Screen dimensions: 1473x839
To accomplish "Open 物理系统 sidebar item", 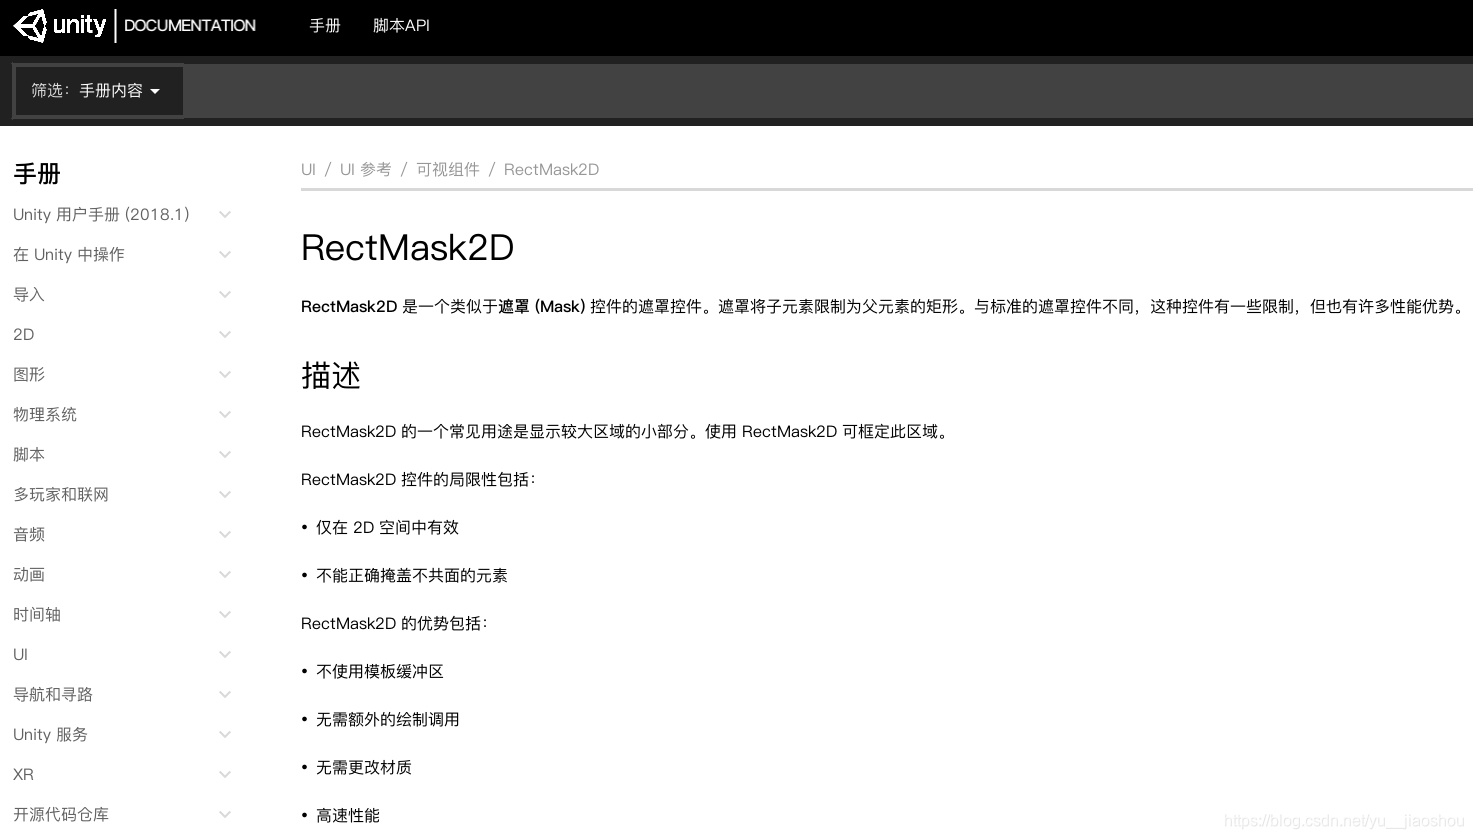I will (x=45, y=415).
